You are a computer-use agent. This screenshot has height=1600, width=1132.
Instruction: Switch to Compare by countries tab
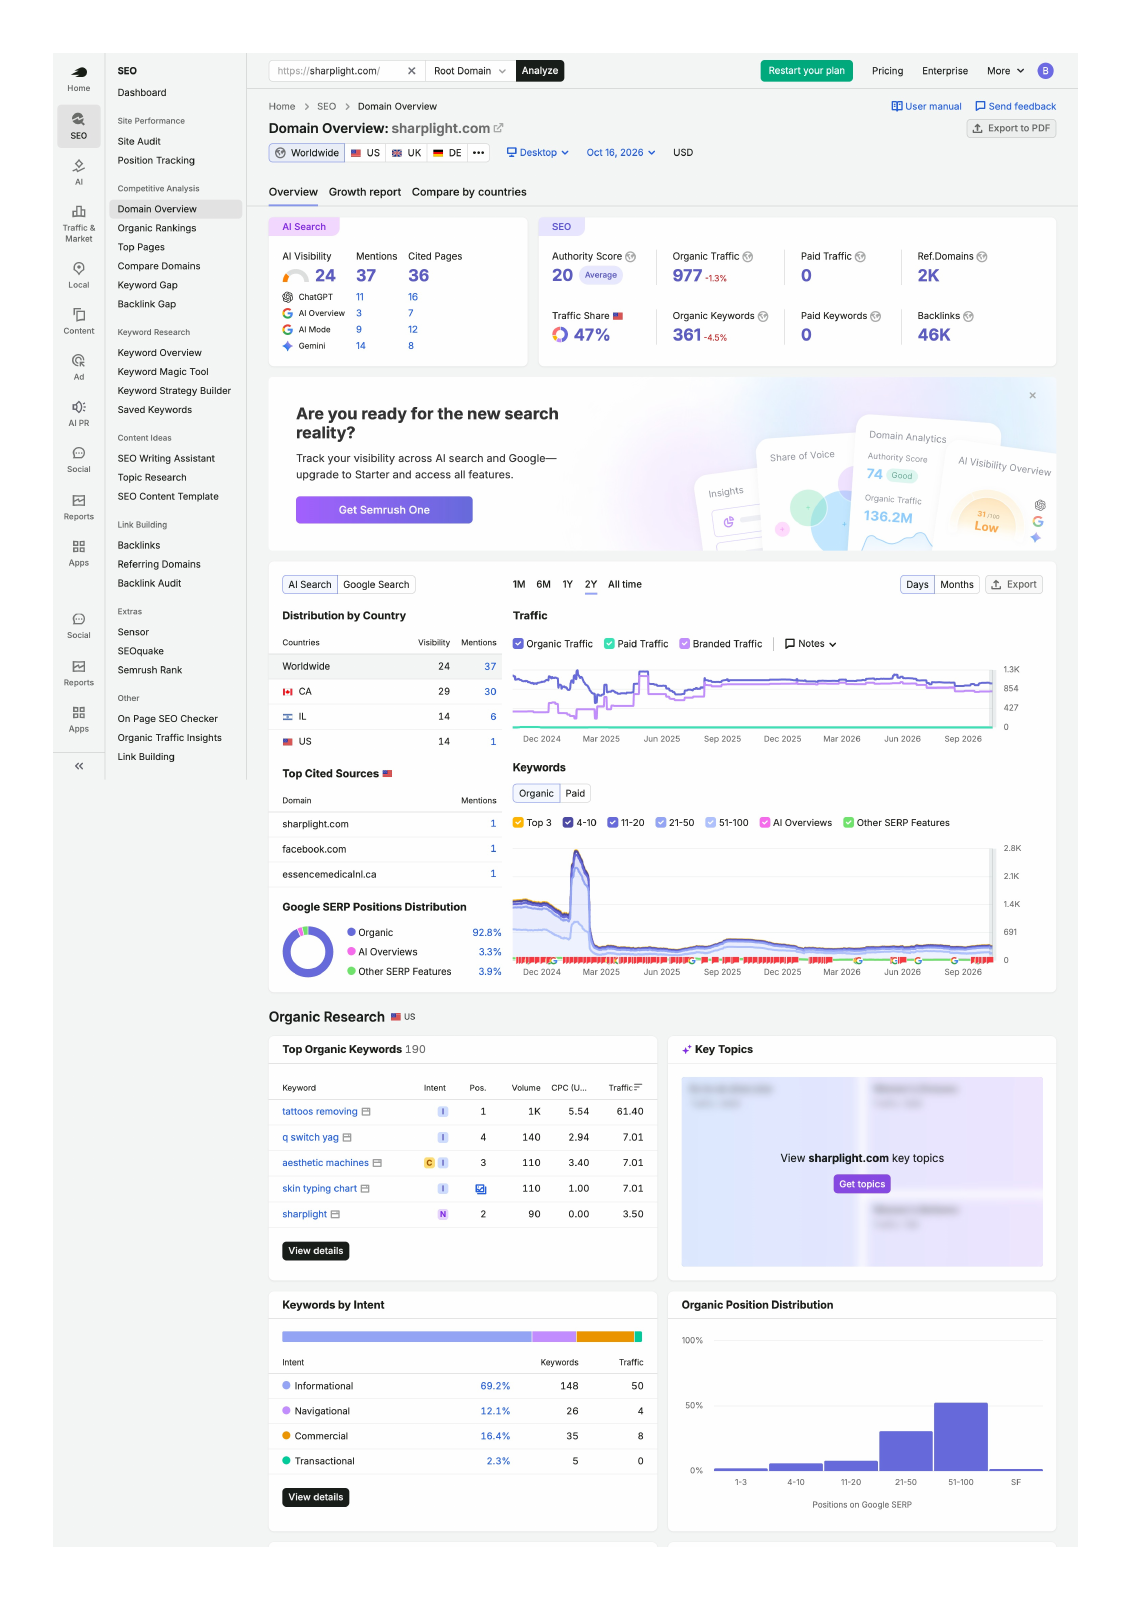[x=469, y=192]
